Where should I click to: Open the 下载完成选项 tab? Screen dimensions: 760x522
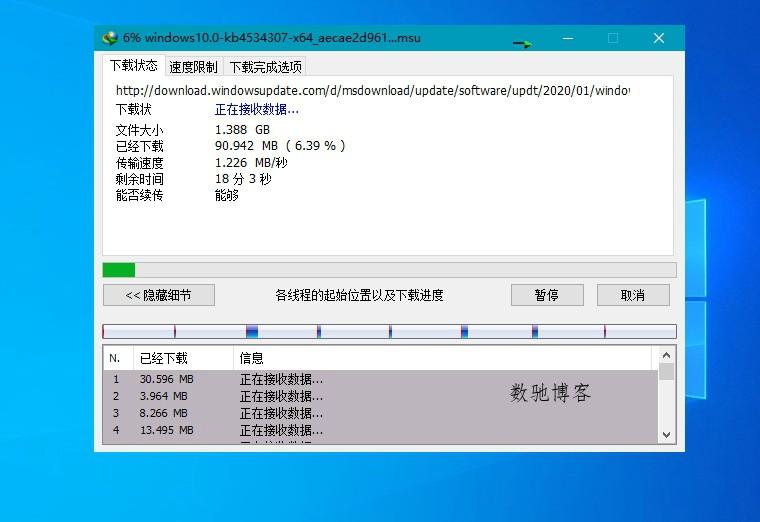(x=265, y=67)
